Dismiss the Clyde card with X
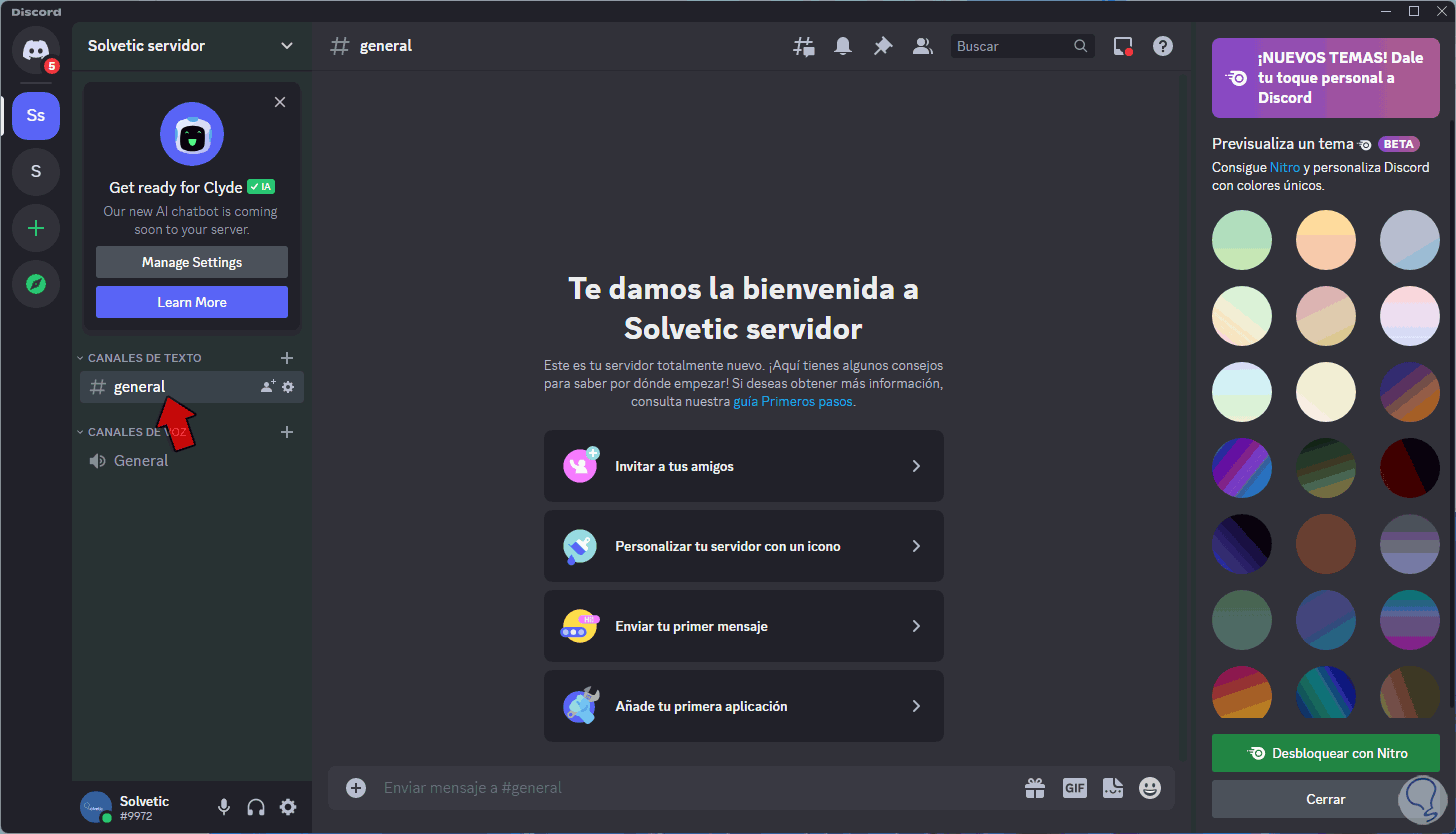 (x=280, y=102)
